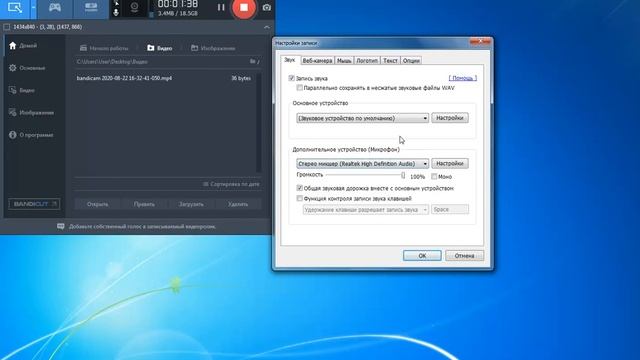Click Настройки button for main device

pyautogui.click(x=450, y=118)
